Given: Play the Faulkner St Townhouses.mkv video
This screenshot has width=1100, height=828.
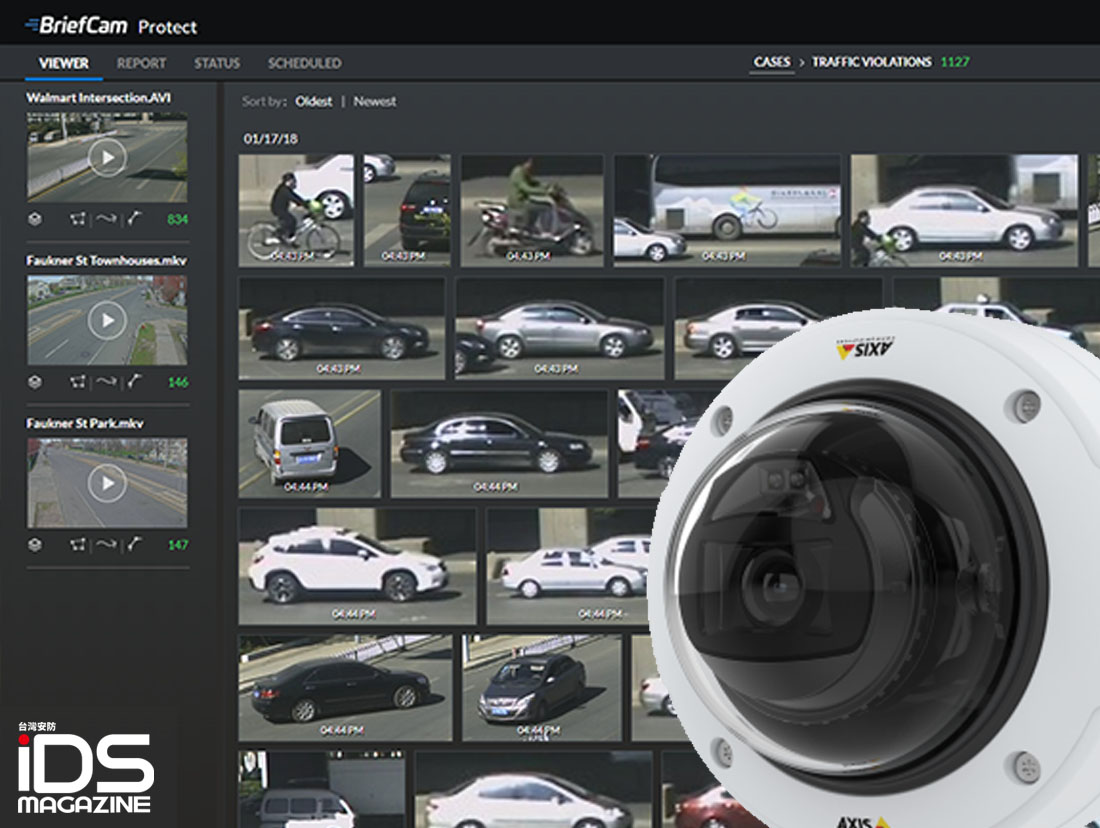Looking at the screenshot, I should pyautogui.click(x=107, y=320).
